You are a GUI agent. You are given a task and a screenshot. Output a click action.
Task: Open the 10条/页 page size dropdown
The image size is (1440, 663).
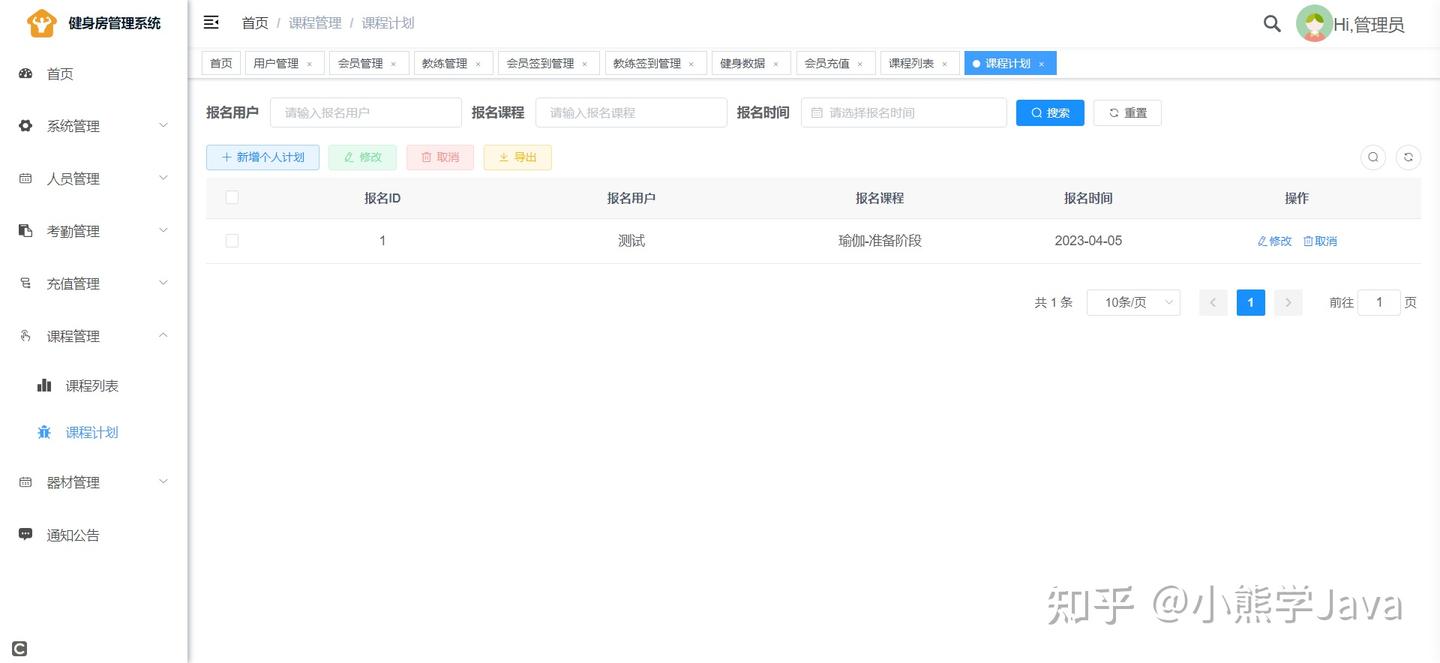[x=1133, y=302]
